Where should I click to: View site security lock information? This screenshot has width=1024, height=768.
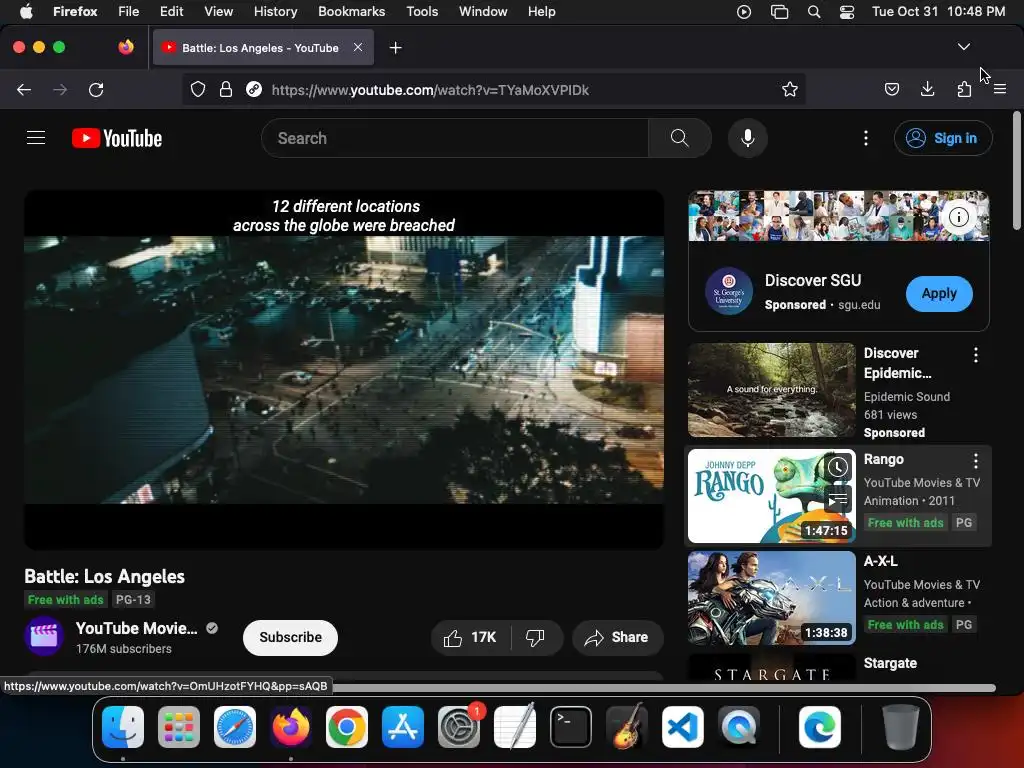226,89
